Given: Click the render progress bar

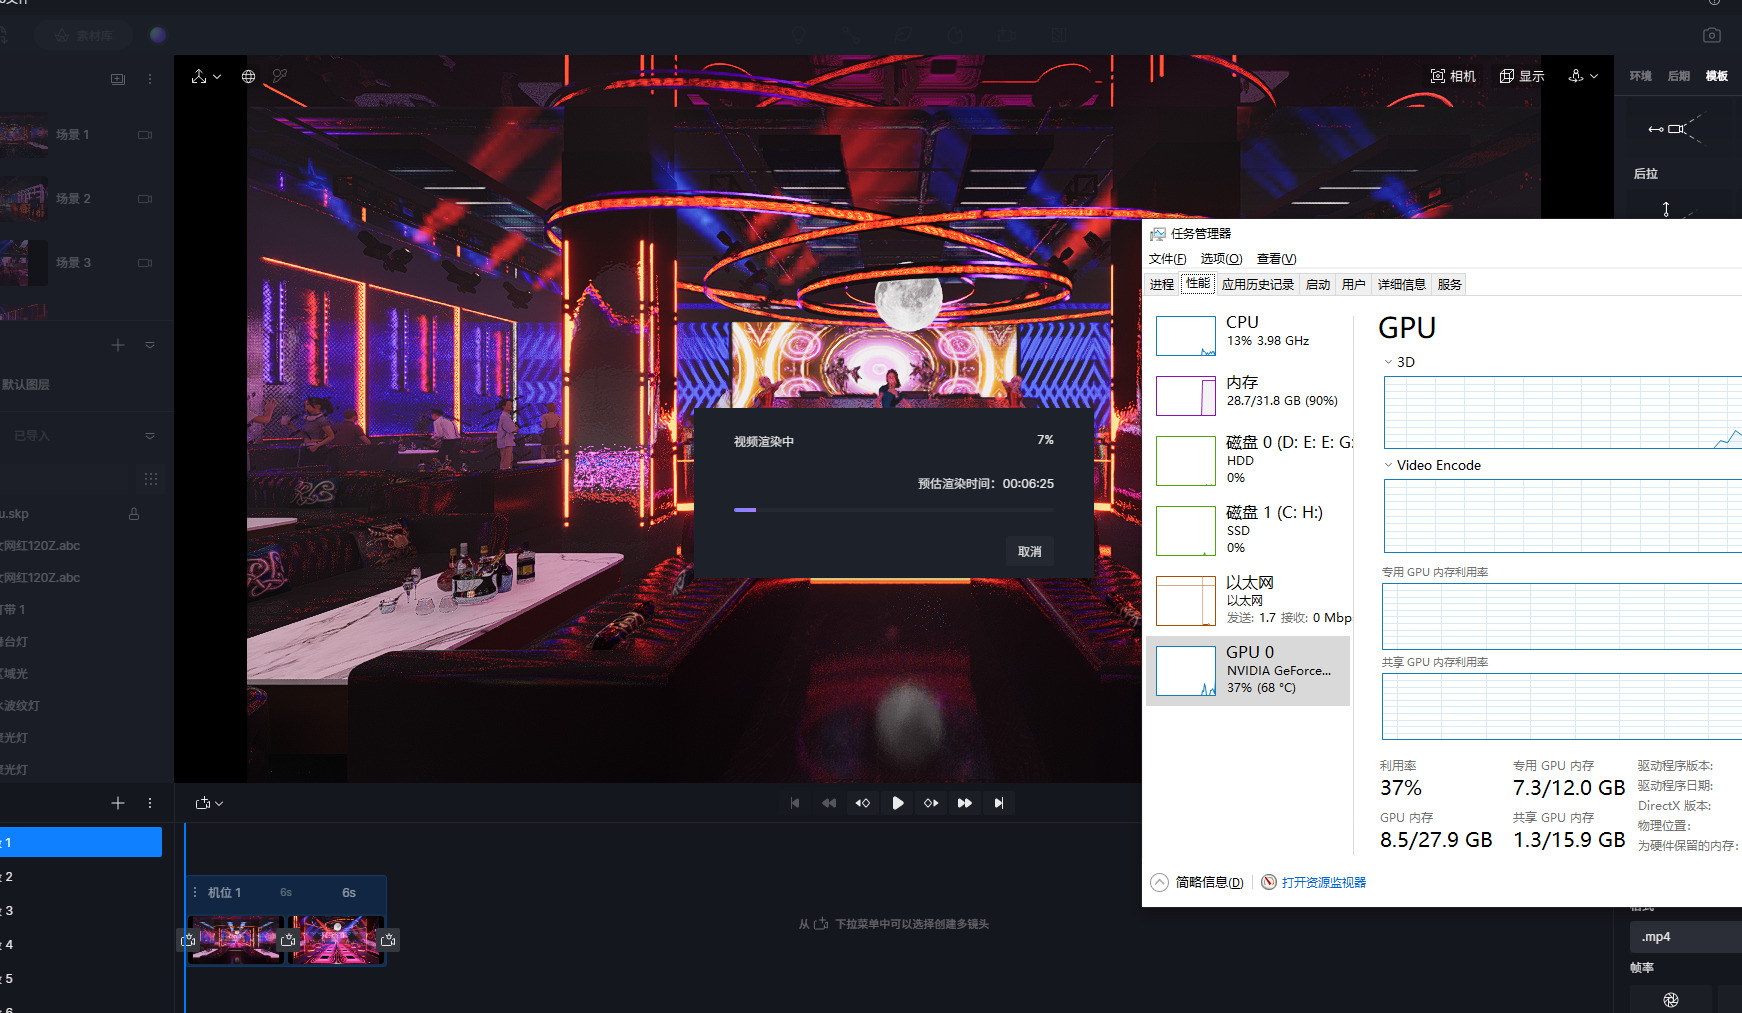Looking at the screenshot, I should coord(893,510).
